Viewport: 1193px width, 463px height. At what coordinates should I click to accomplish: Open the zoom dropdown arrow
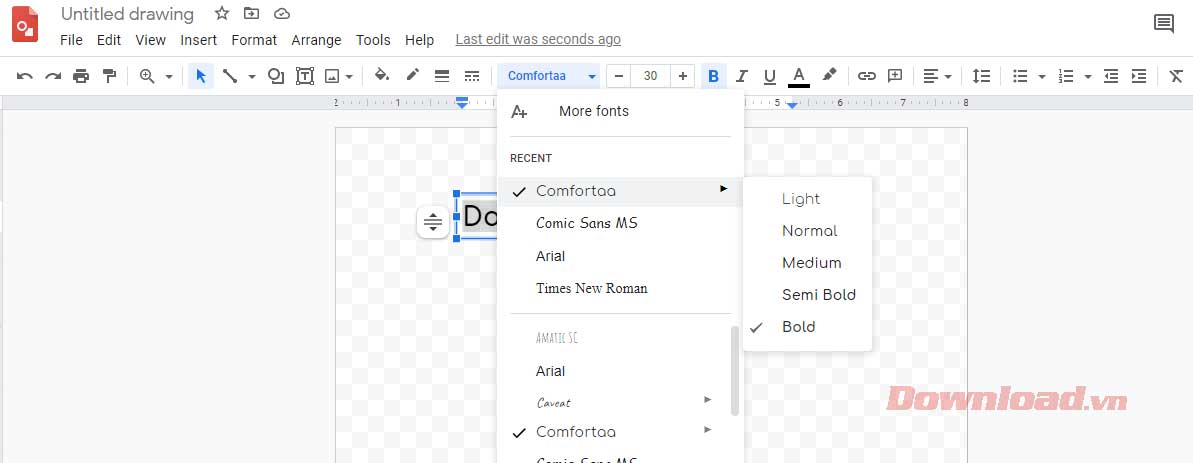click(169, 77)
